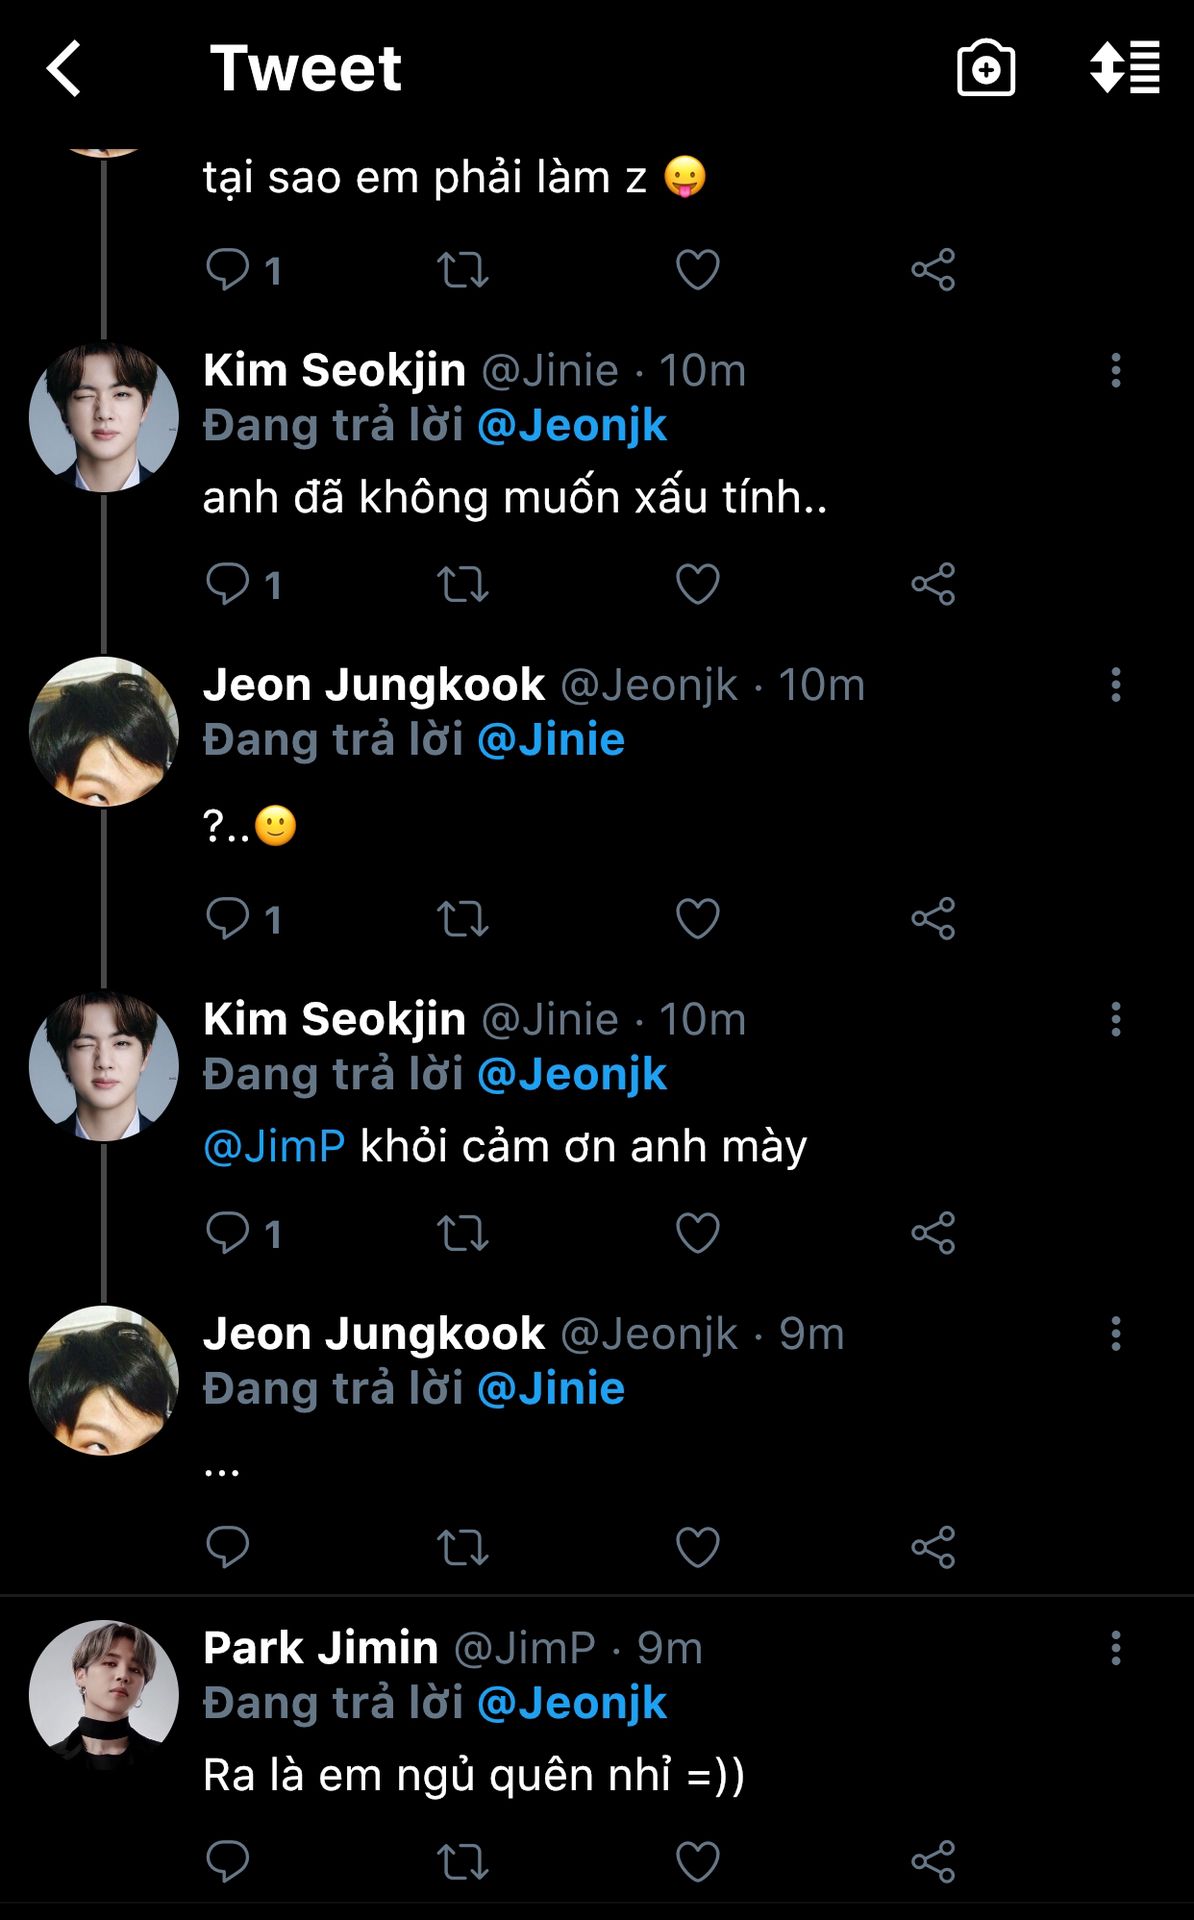Tap the camera add-photo icon in header
Image resolution: width=1194 pixels, height=1920 pixels.
point(986,69)
